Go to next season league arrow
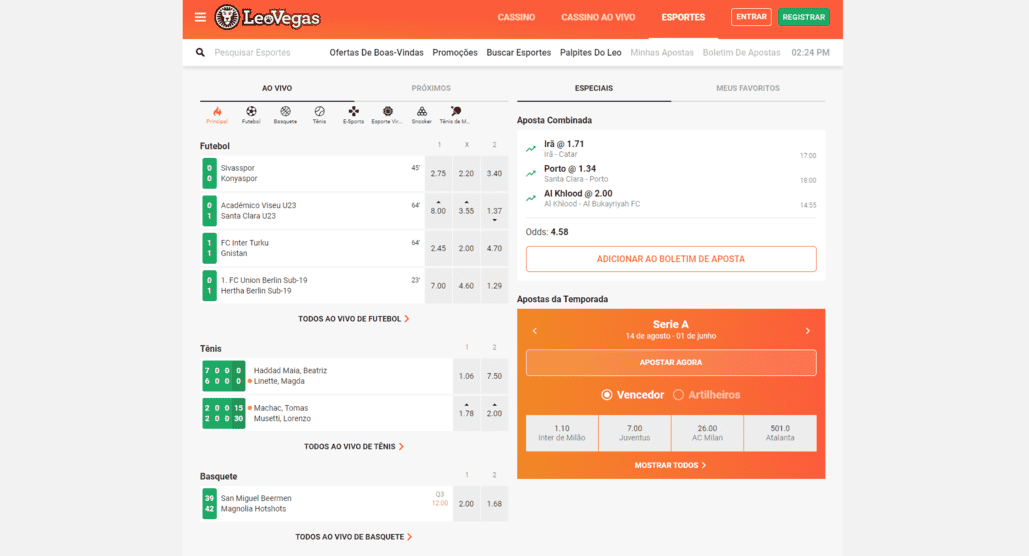 808,331
